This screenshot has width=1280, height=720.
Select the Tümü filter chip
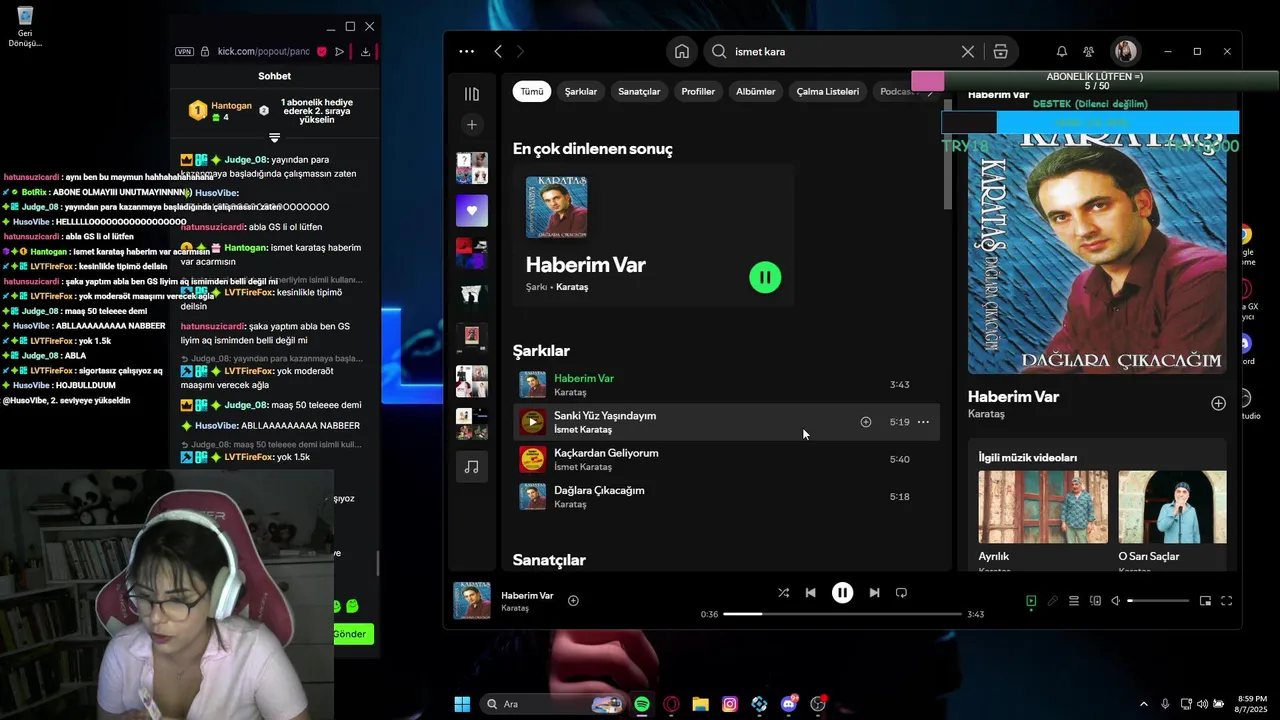click(x=532, y=91)
